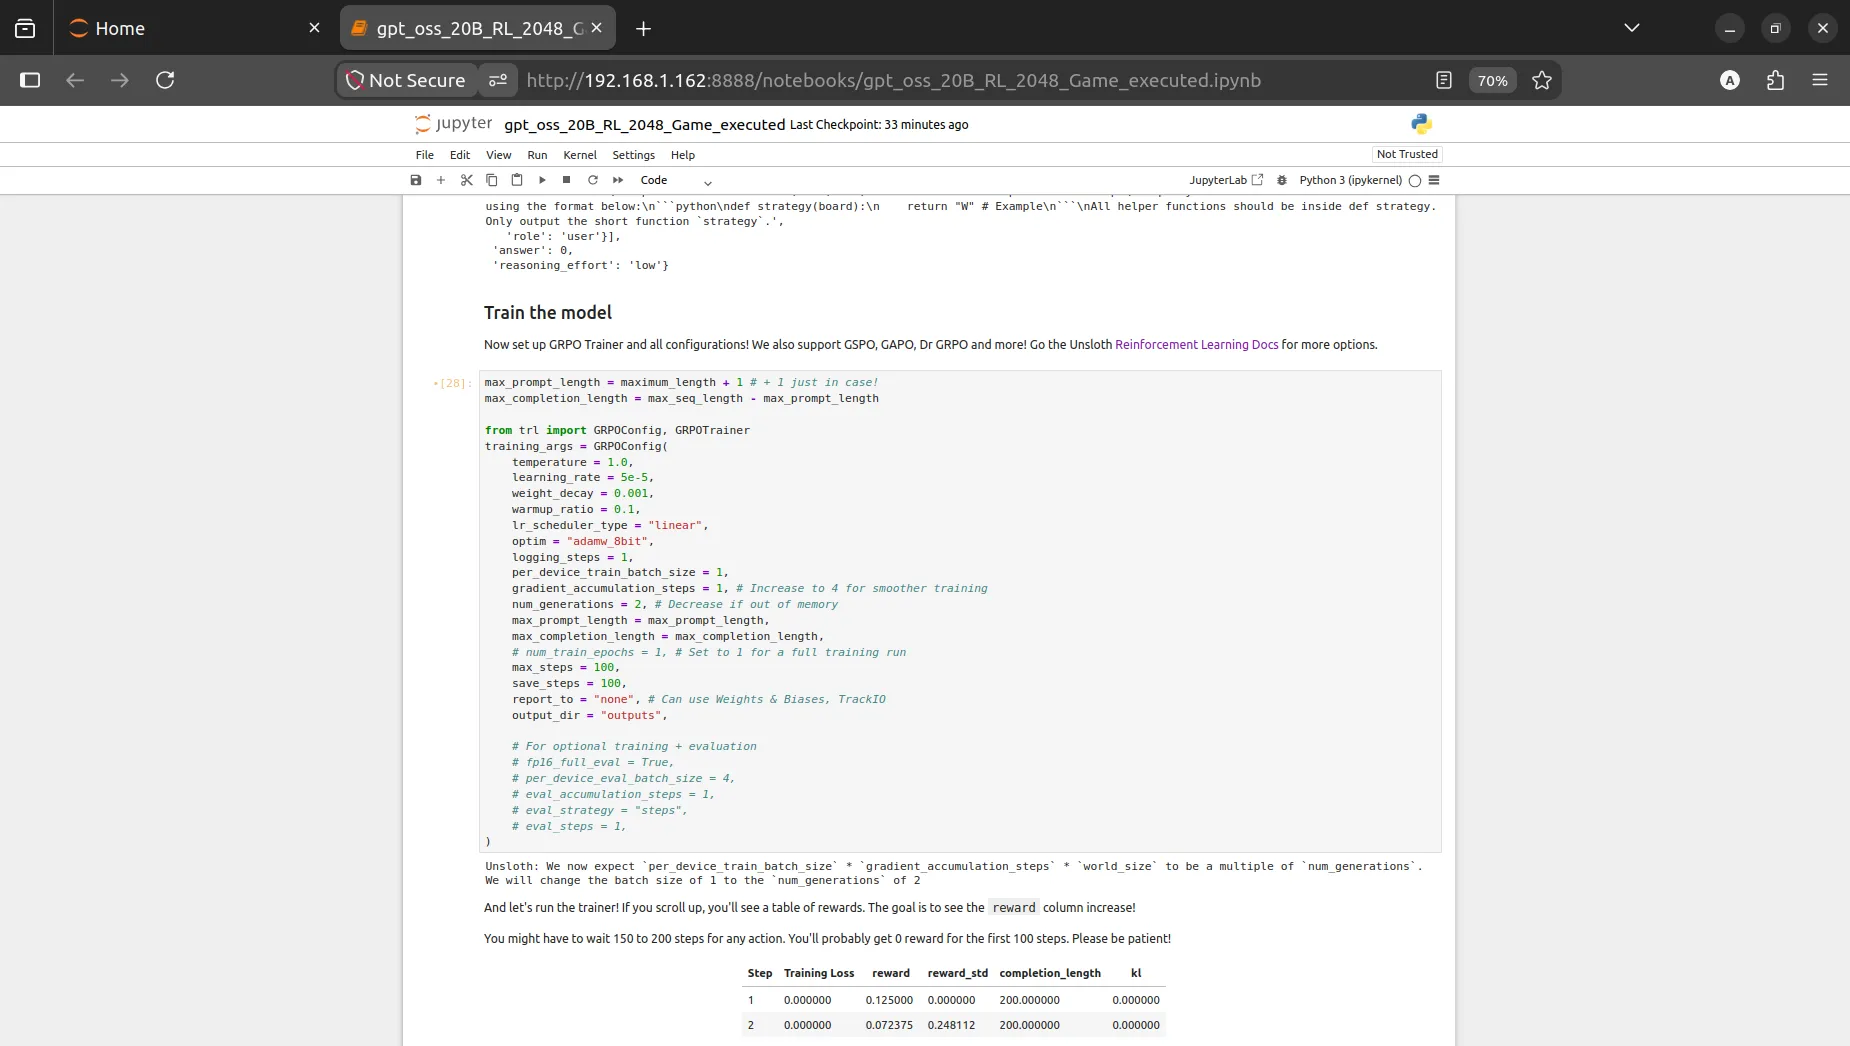The width and height of the screenshot is (1850, 1046).
Task: Bookmark this page with star icon
Action: [x=1542, y=80]
